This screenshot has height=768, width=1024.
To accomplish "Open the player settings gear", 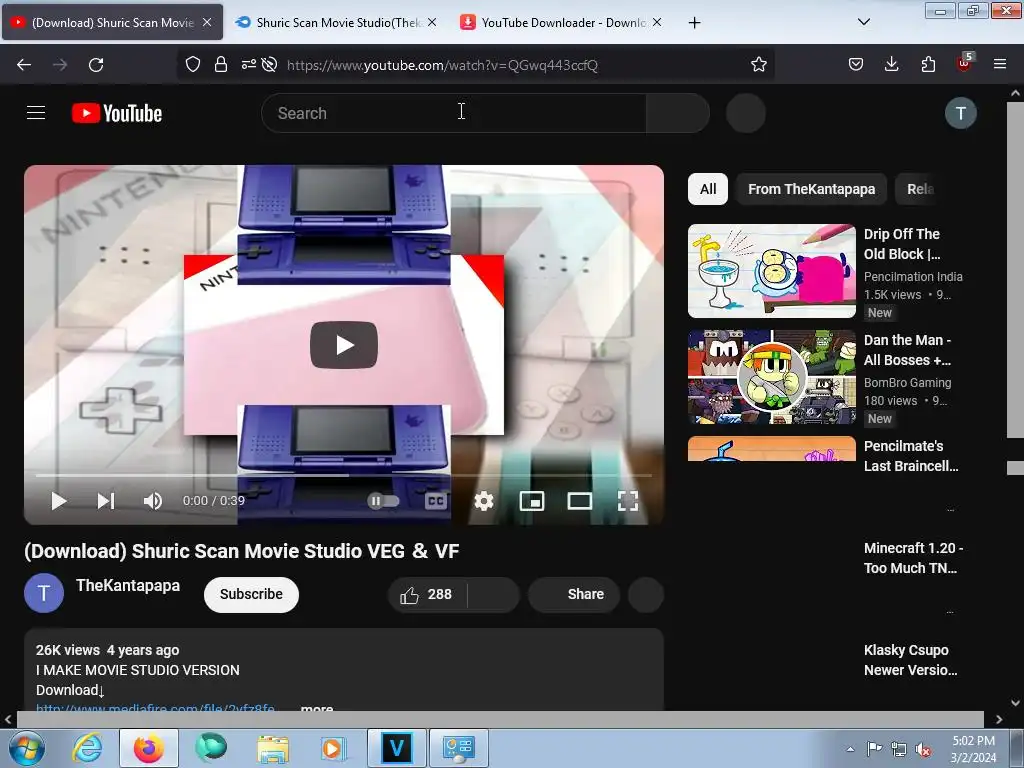I will click(x=484, y=501).
